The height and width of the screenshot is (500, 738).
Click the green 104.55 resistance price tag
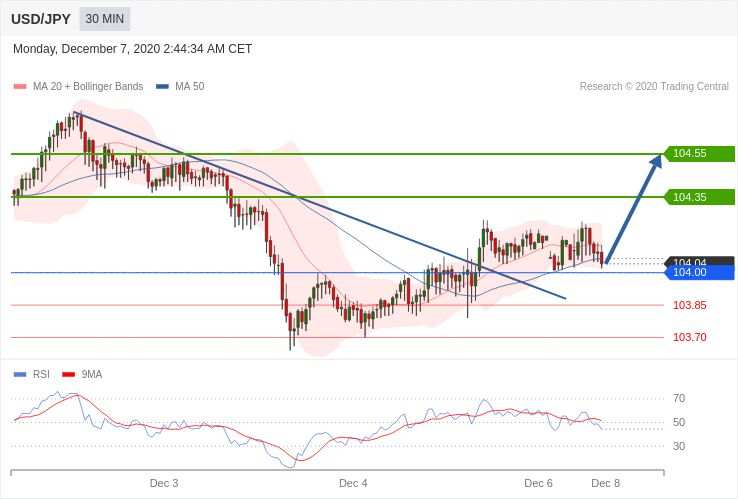(x=699, y=153)
